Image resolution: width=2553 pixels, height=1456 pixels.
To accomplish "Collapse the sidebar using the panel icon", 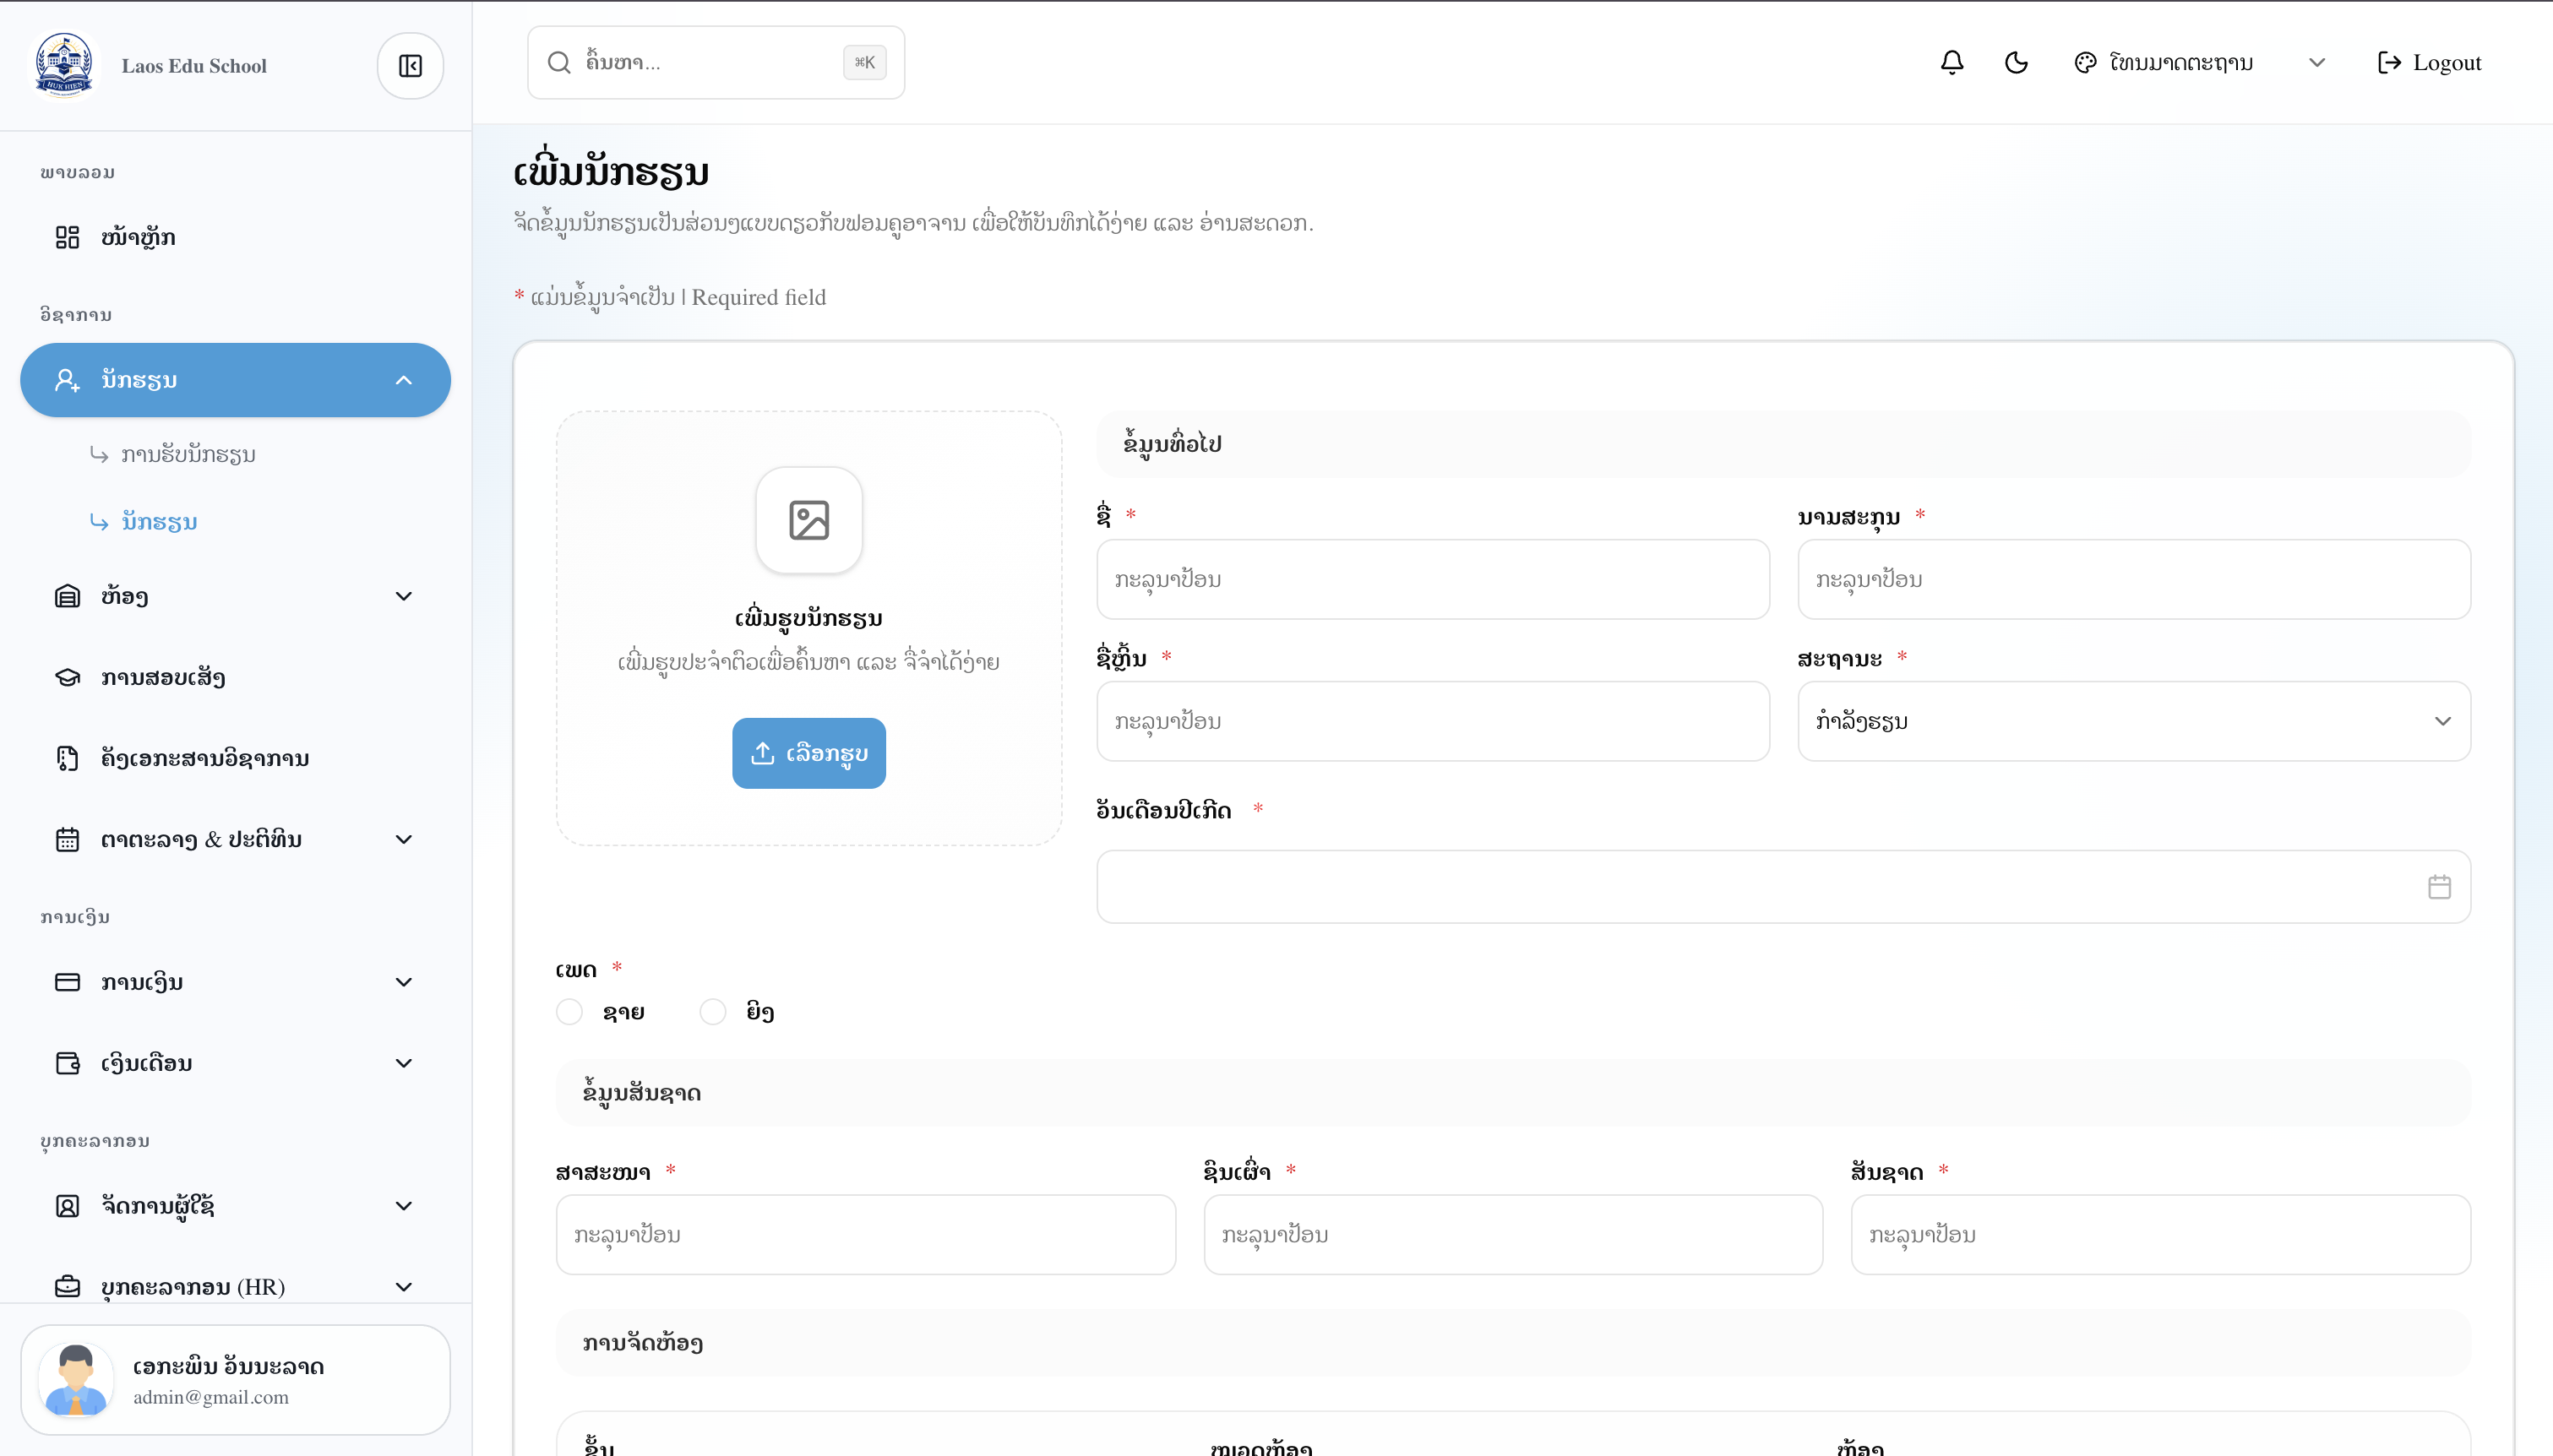I will (410, 66).
